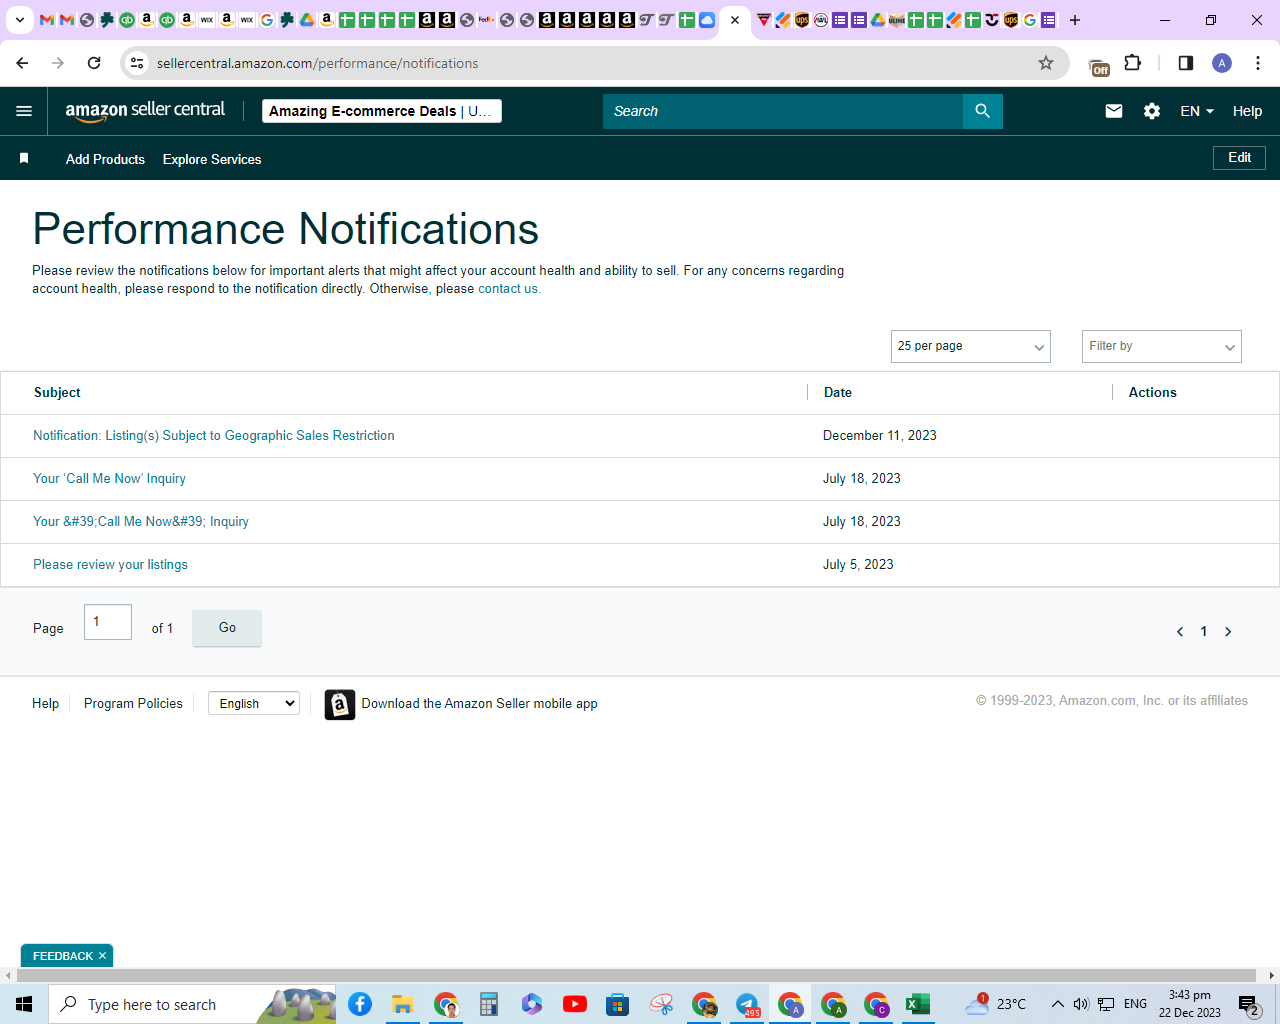Click the July 5, 2023 date cell
This screenshot has width=1280, height=1024.
[858, 564]
